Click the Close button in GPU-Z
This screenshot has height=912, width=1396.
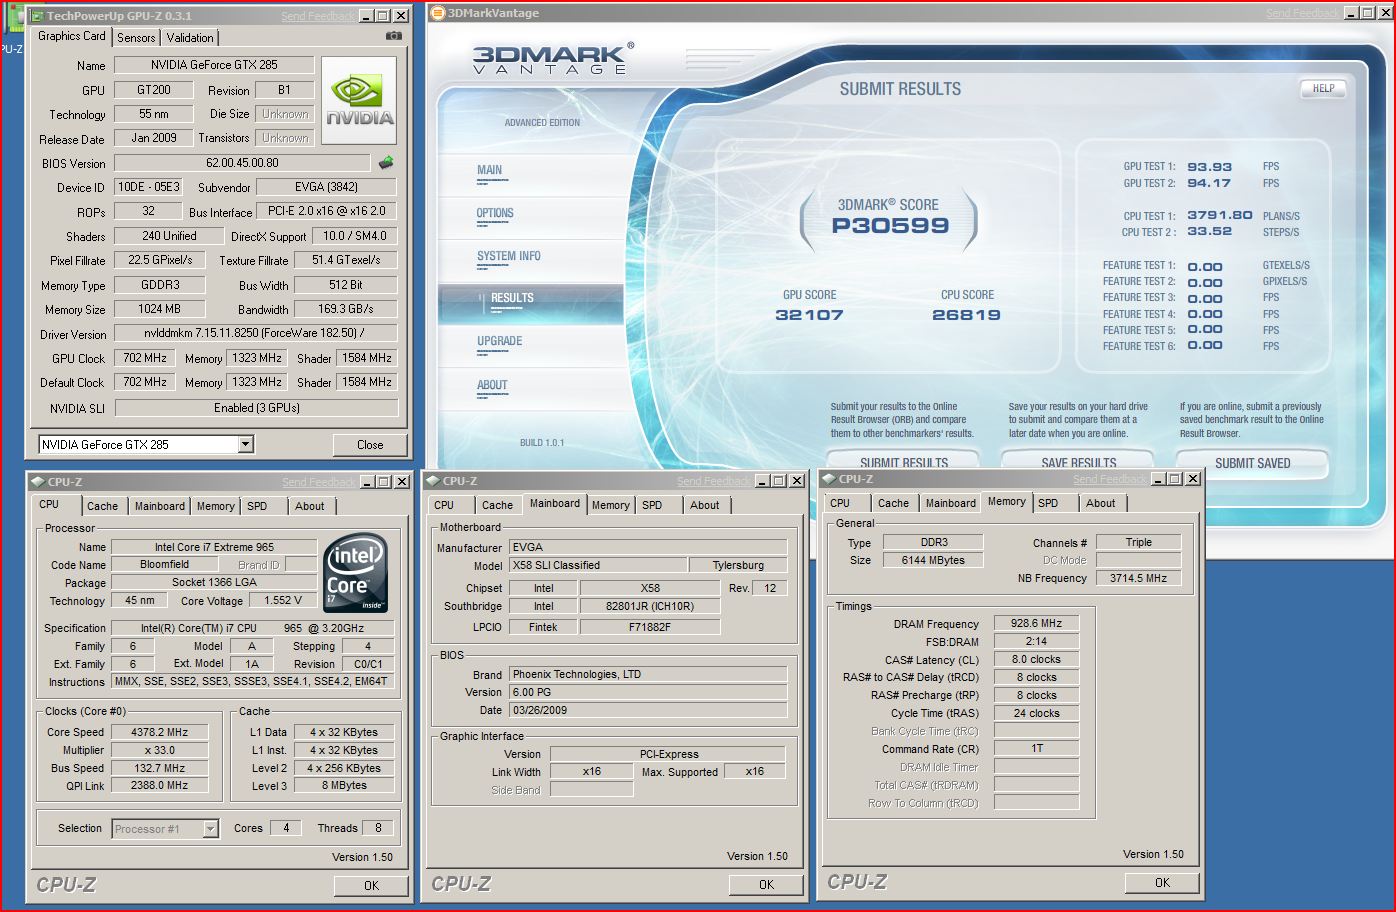370,445
